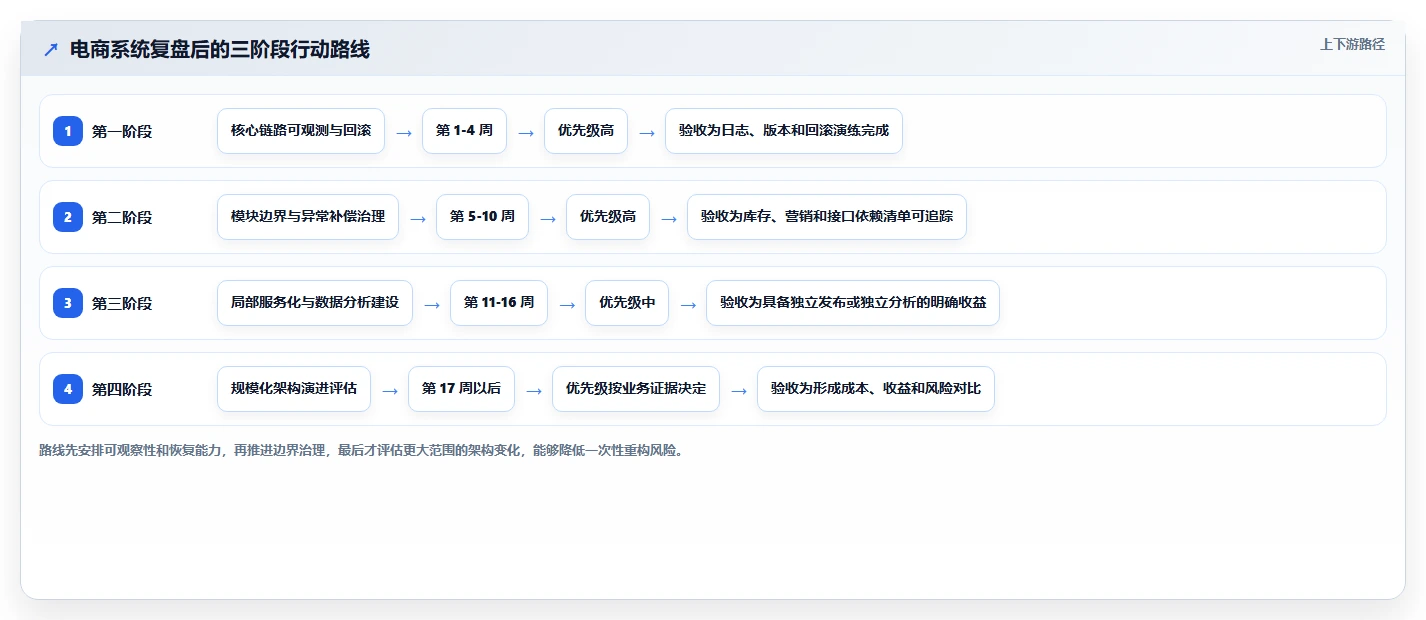
Task: Click the footnote text starting with 路线先安排可观察性
Action: (362, 451)
